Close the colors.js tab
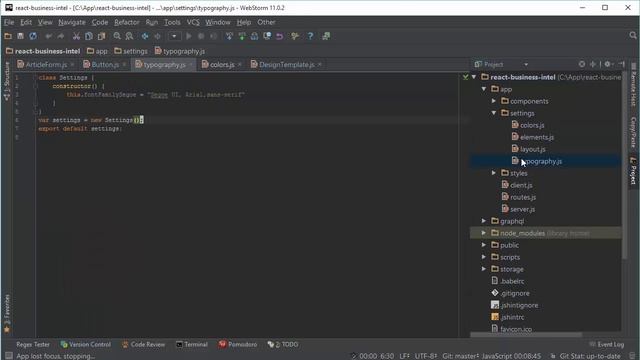Screen dimensions: 640x360 [240, 64]
